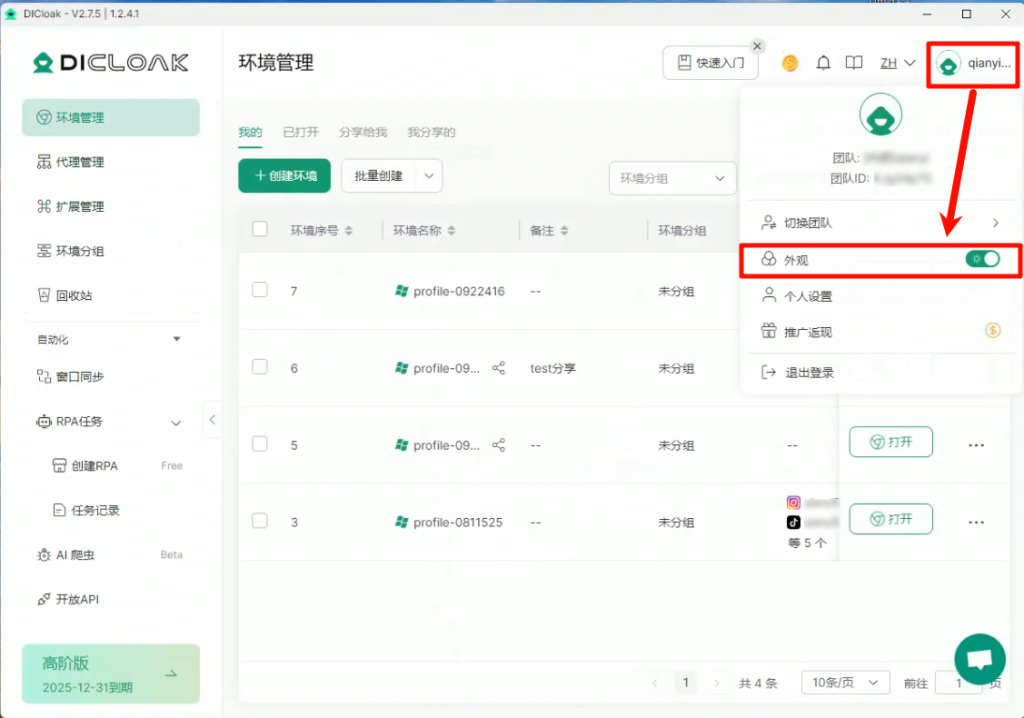Click the orange coin icon in header

coord(790,63)
